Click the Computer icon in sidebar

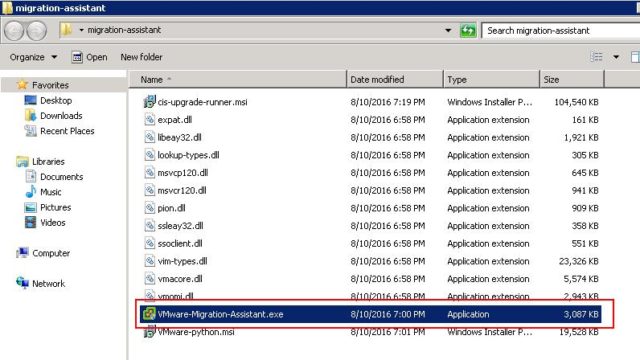point(22,253)
